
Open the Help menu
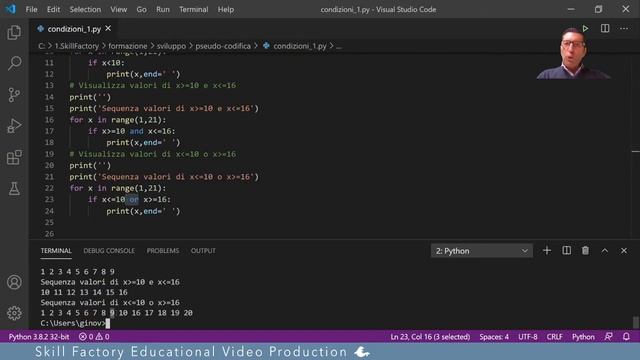pyautogui.click(x=226, y=9)
